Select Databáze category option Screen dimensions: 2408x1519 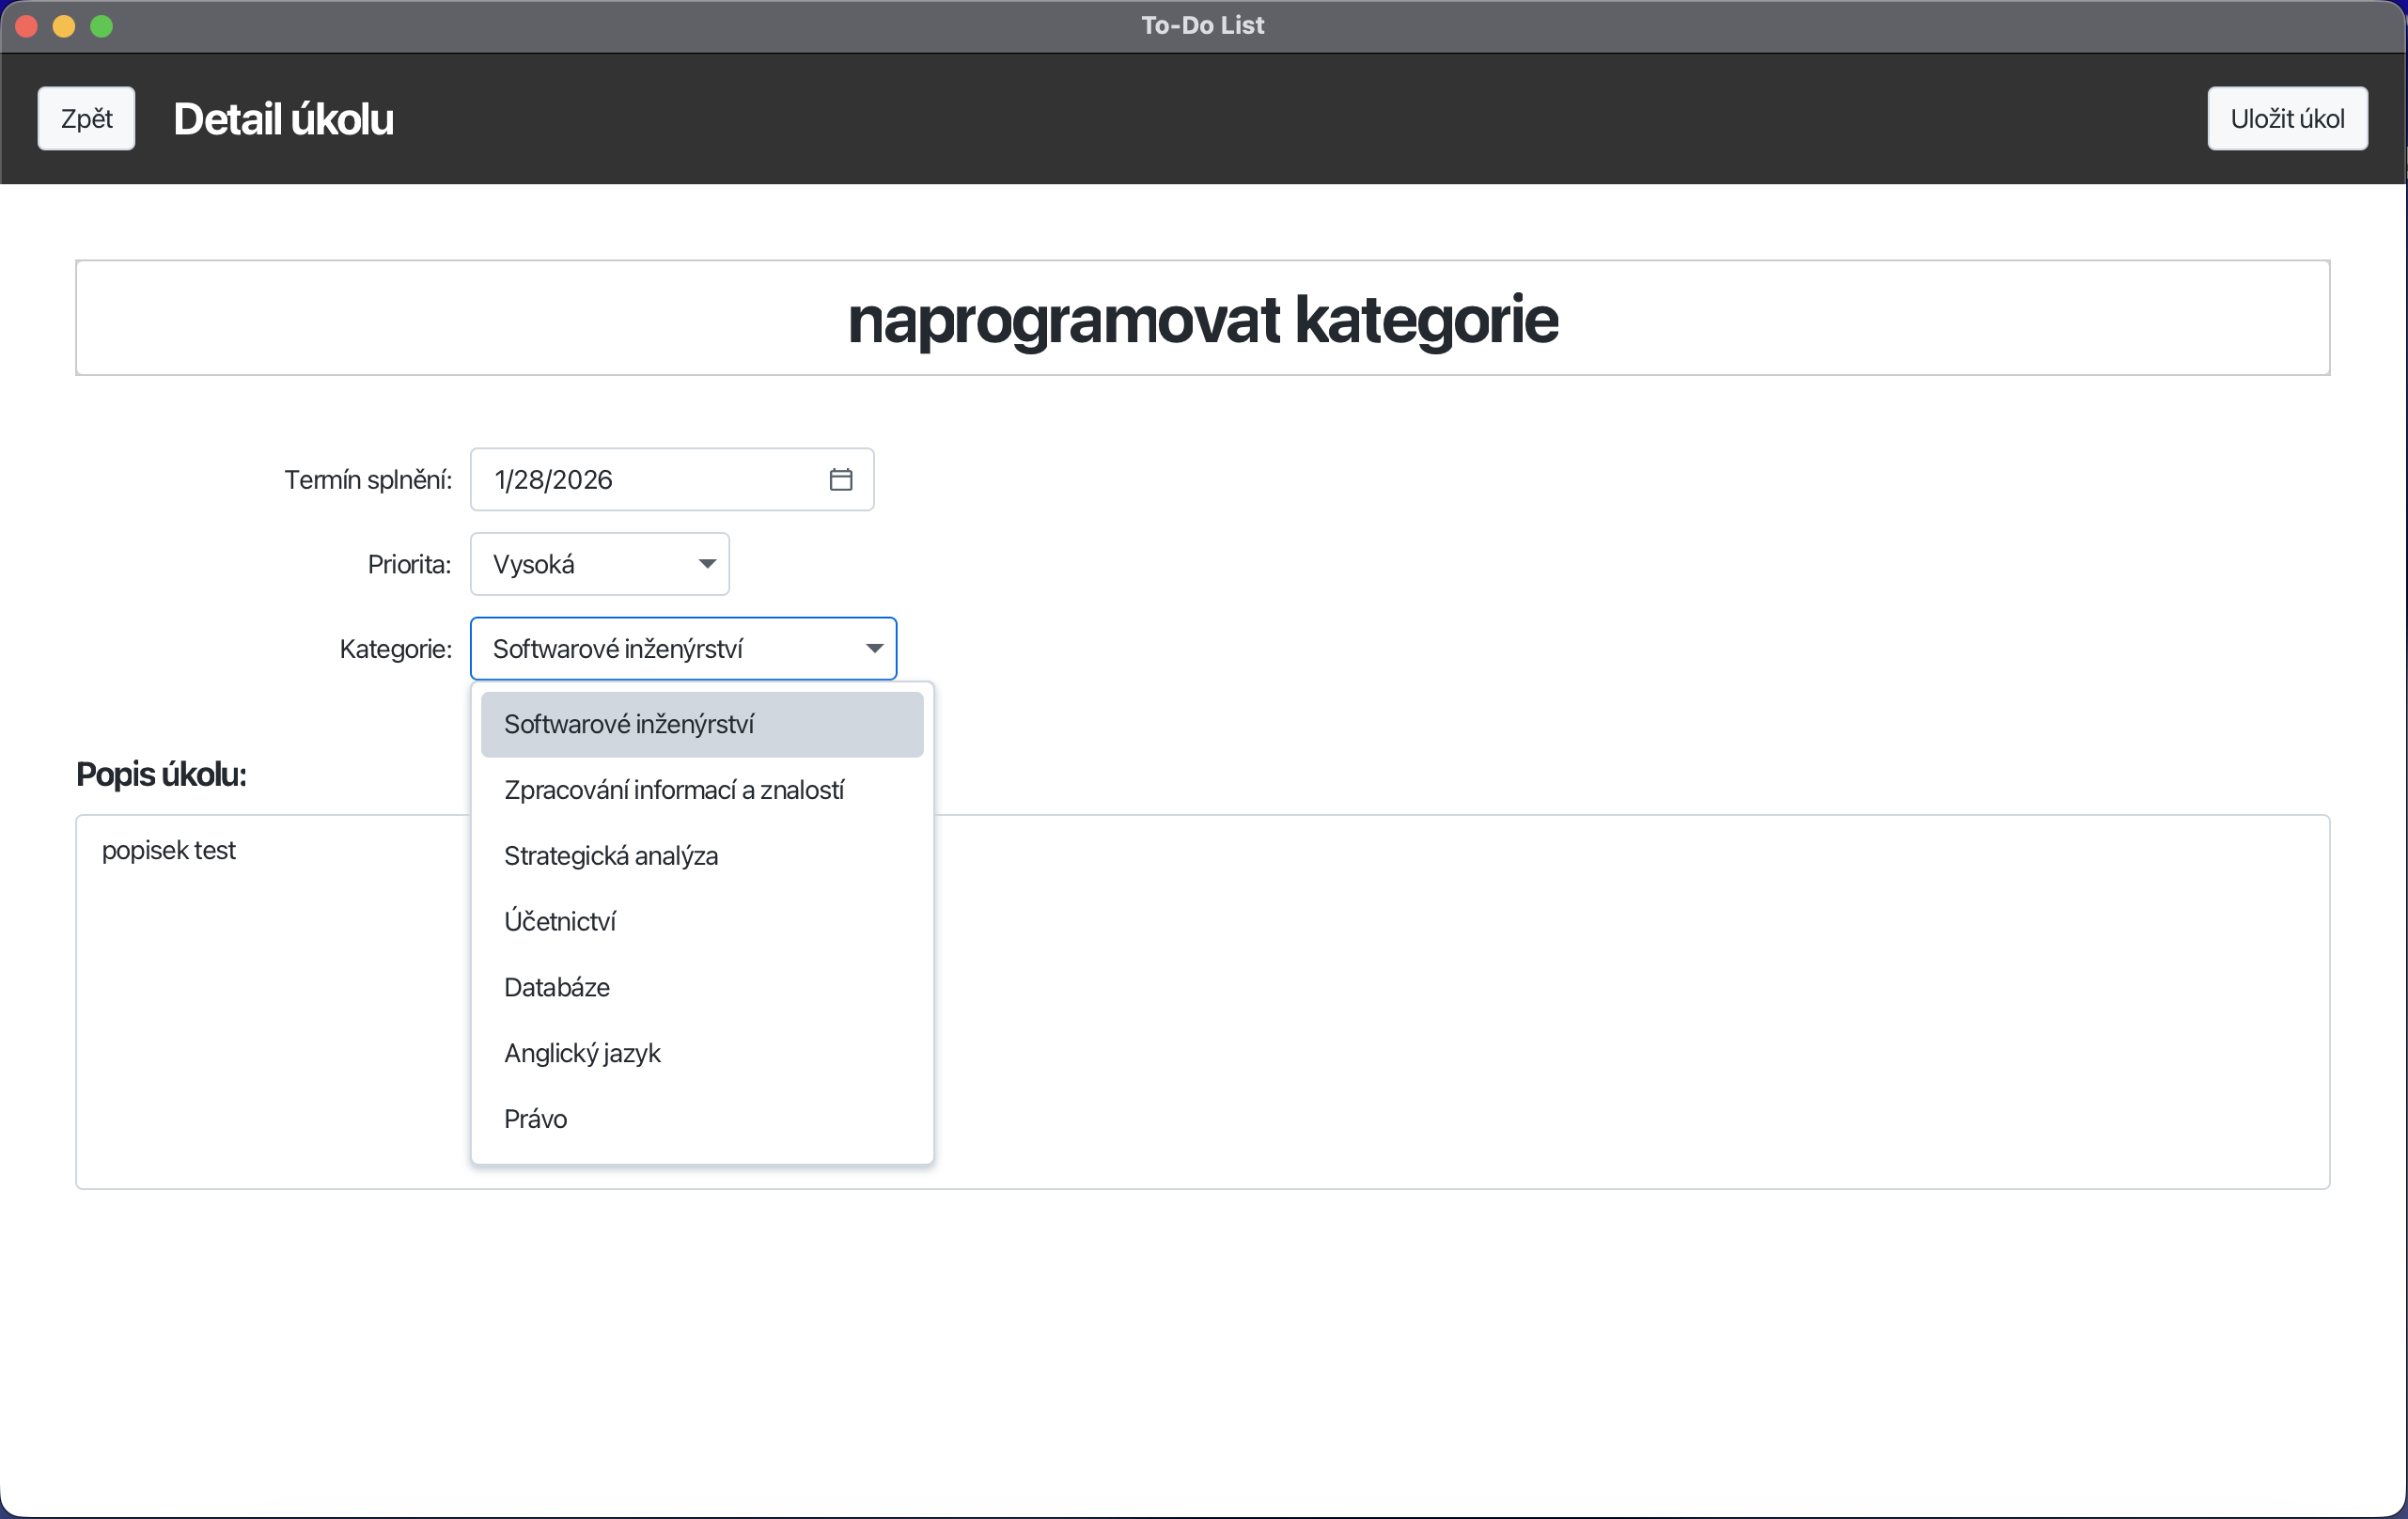[x=556, y=987]
